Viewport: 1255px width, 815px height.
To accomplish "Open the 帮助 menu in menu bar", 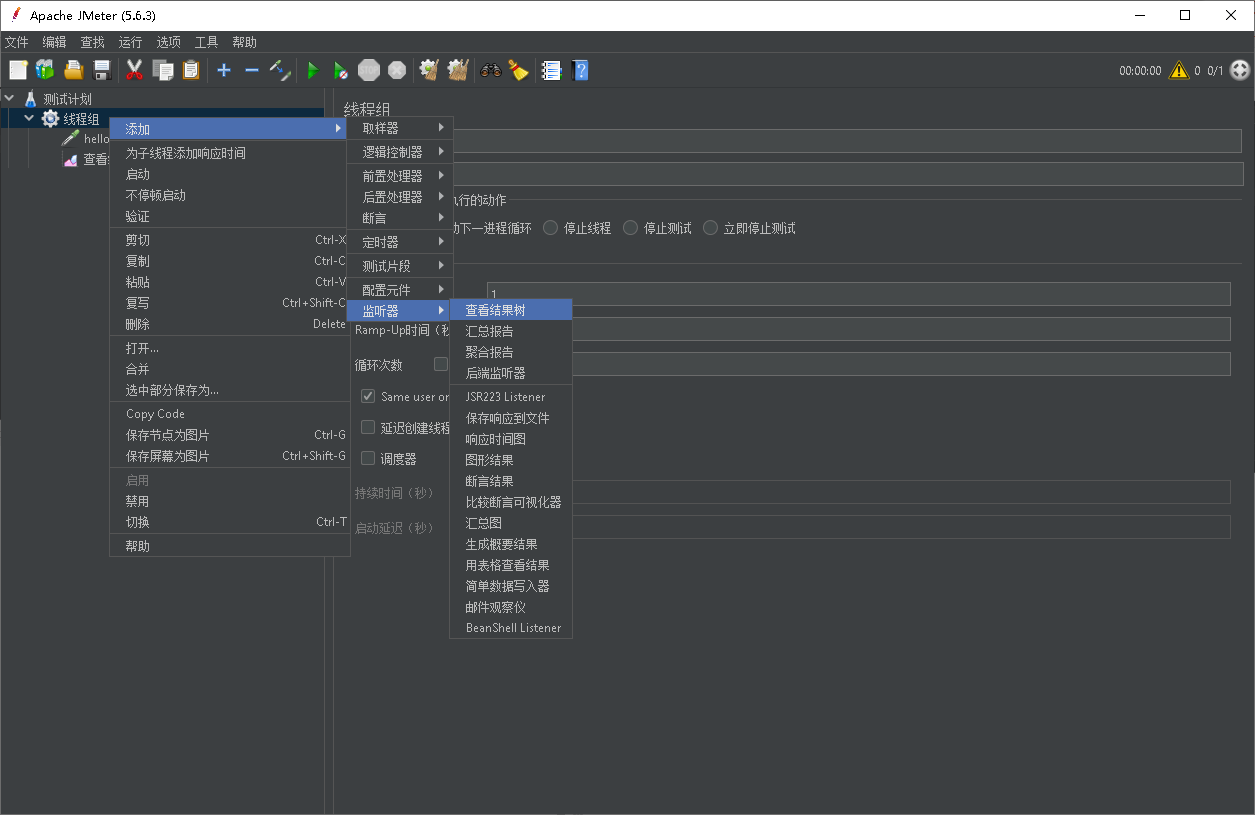I will click(244, 42).
